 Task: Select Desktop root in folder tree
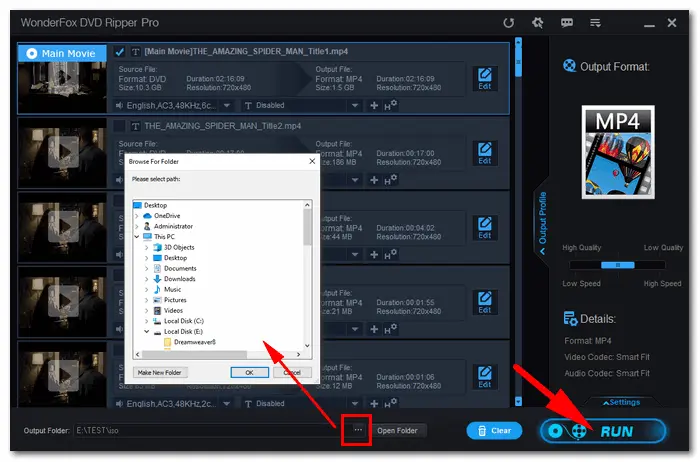point(155,205)
